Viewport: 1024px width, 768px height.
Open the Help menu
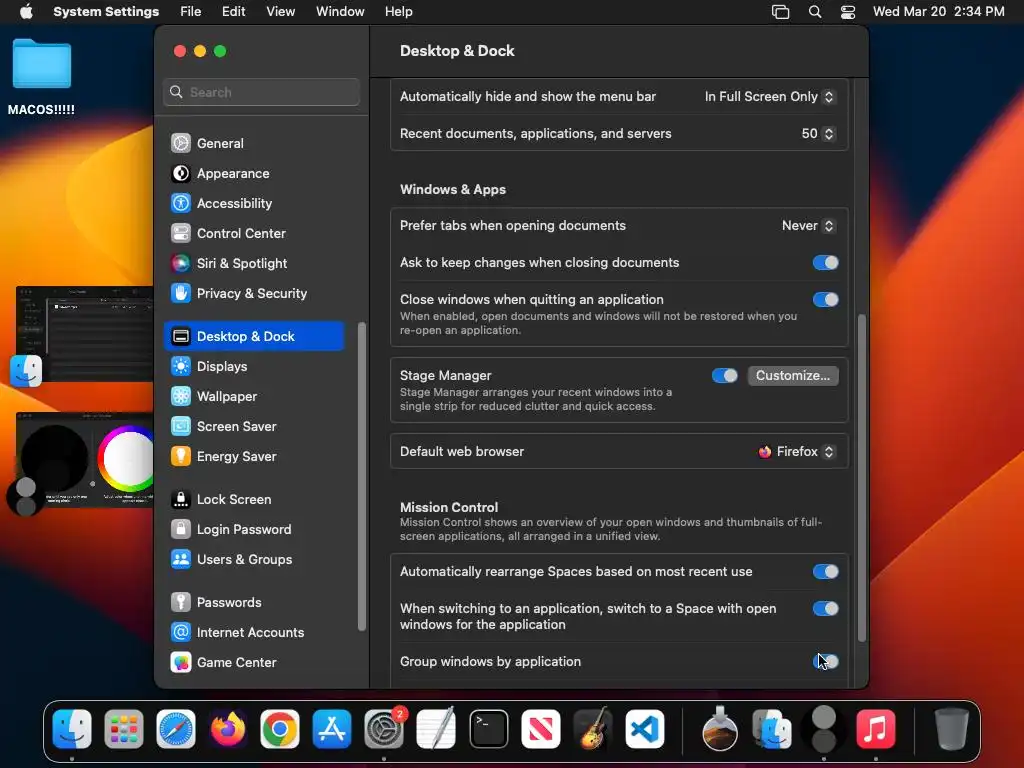click(x=398, y=12)
